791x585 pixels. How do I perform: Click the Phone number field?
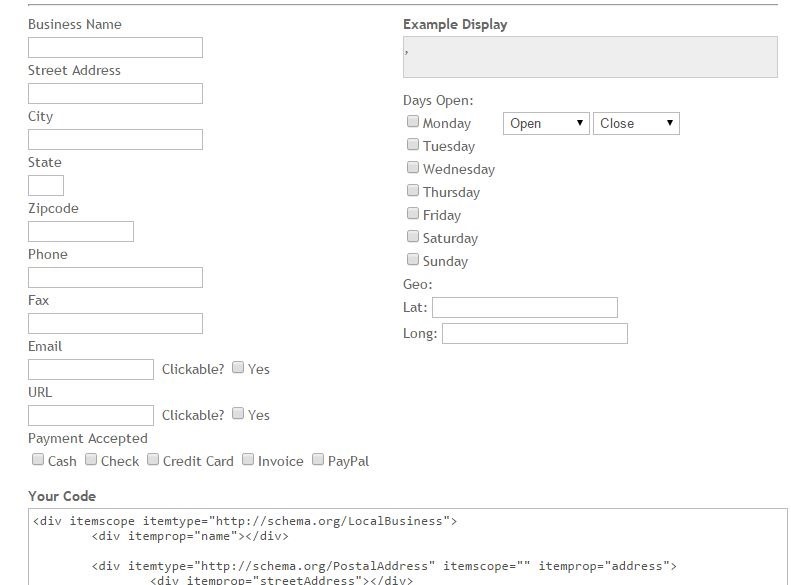point(115,278)
